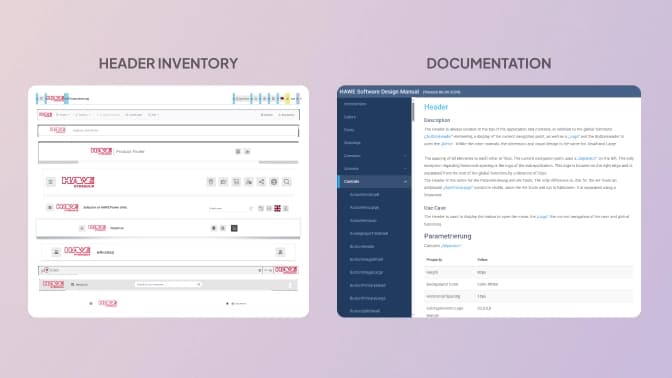Click clipboard icon in large HAWE header

click(211, 182)
